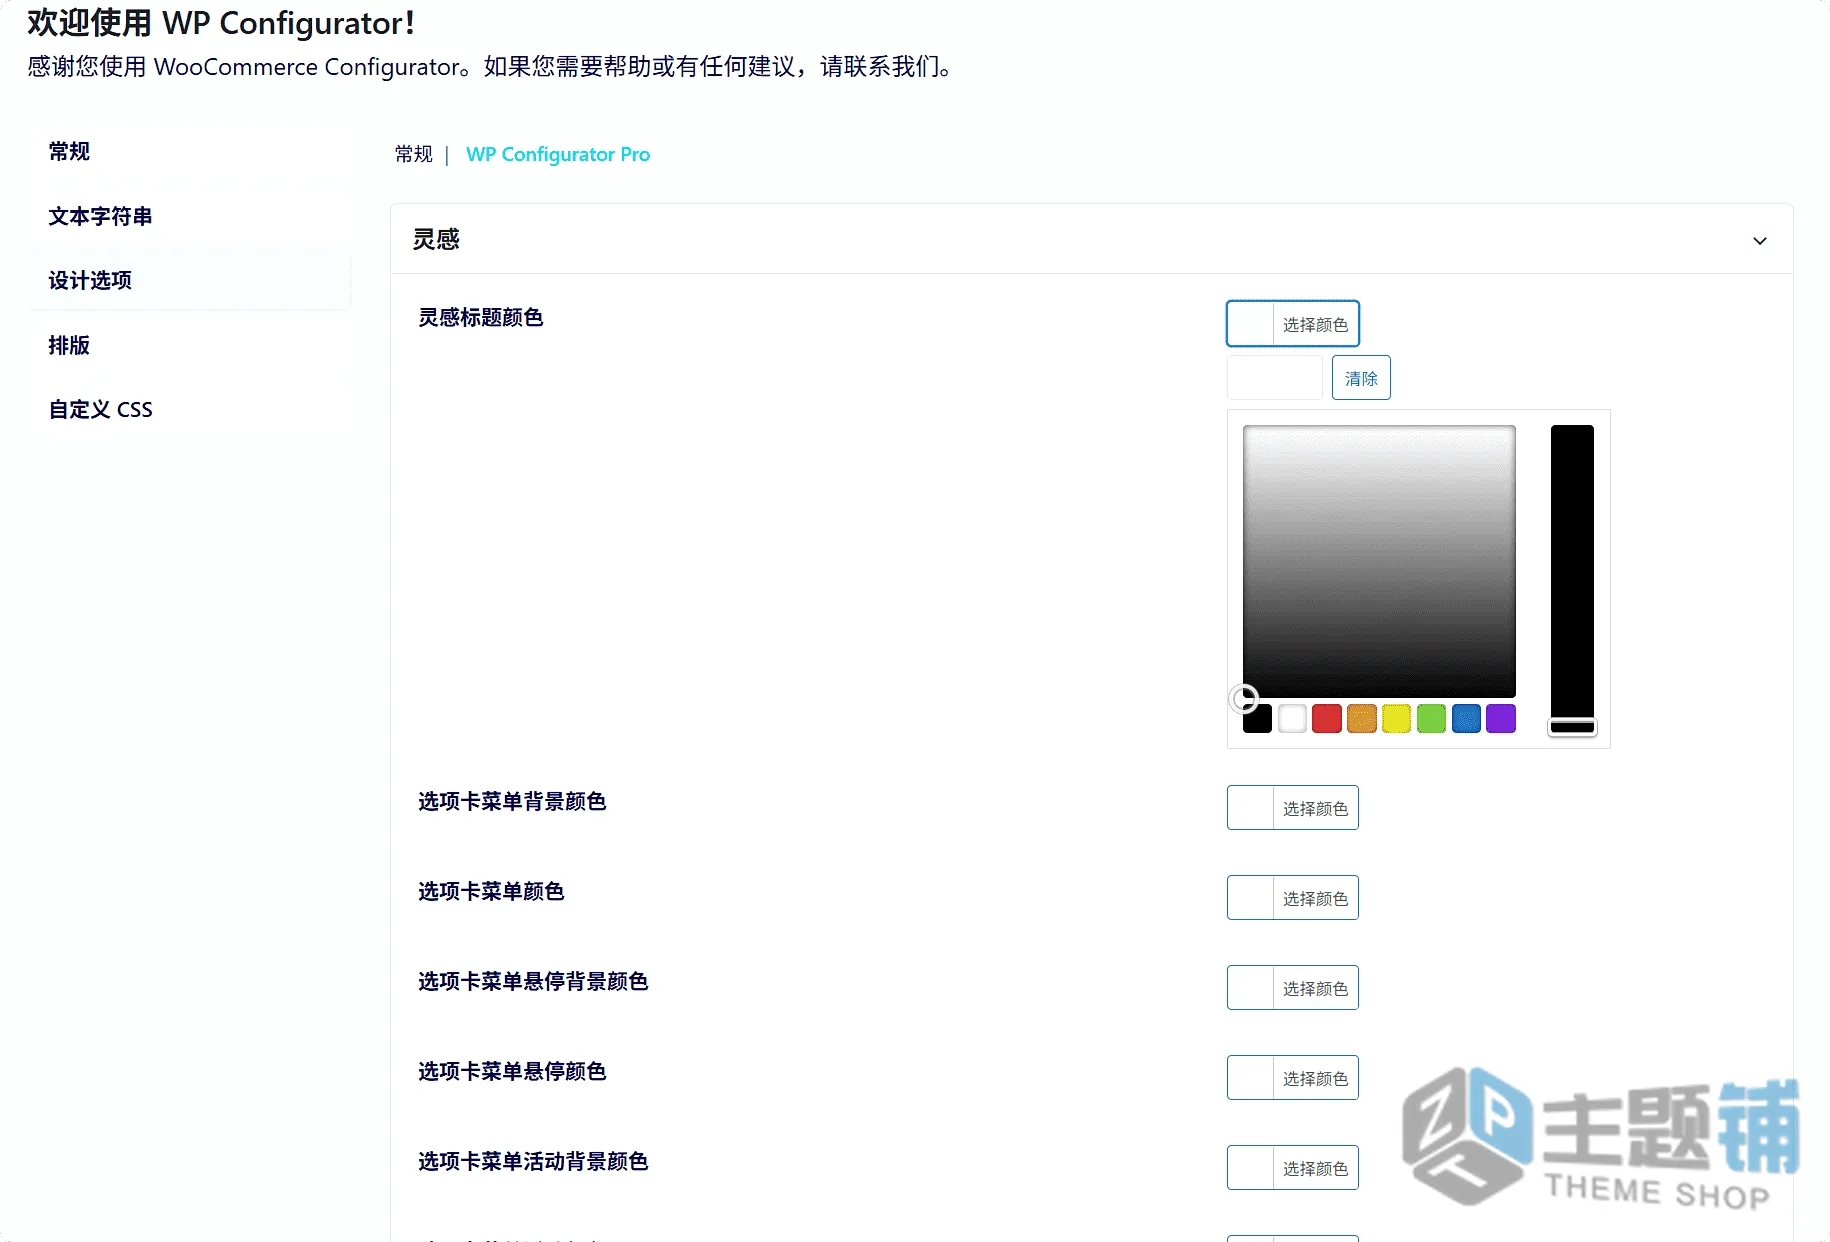Click 选择颜色 for 选项卡菜单背景颜色
Image resolution: width=1830 pixels, height=1242 pixels.
click(x=1293, y=808)
